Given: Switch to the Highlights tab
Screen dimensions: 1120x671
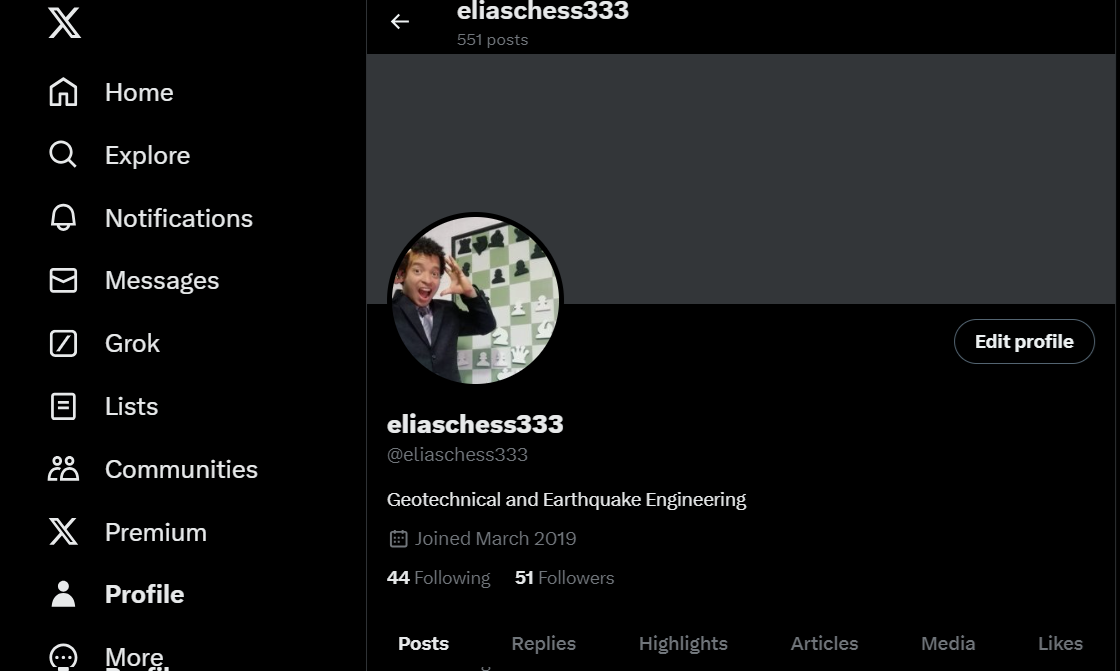Looking at the screenshot, I should pyautogui.click(x=683, y=643).
